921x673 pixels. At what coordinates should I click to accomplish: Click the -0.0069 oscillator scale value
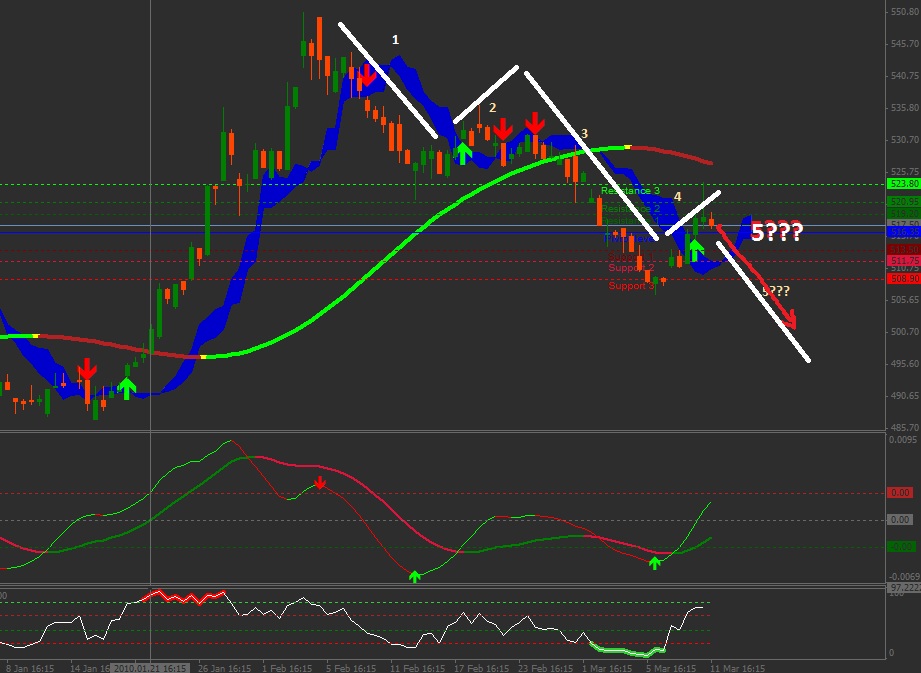tap(904, 577)
